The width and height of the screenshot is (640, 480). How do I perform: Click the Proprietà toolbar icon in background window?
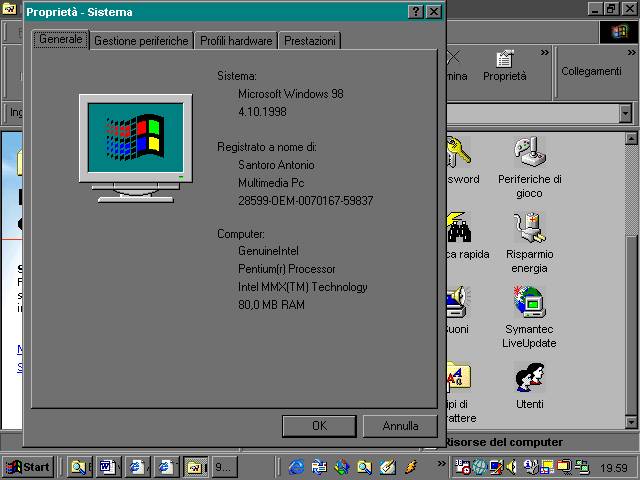pyautogui.click(x=504, y=66)
